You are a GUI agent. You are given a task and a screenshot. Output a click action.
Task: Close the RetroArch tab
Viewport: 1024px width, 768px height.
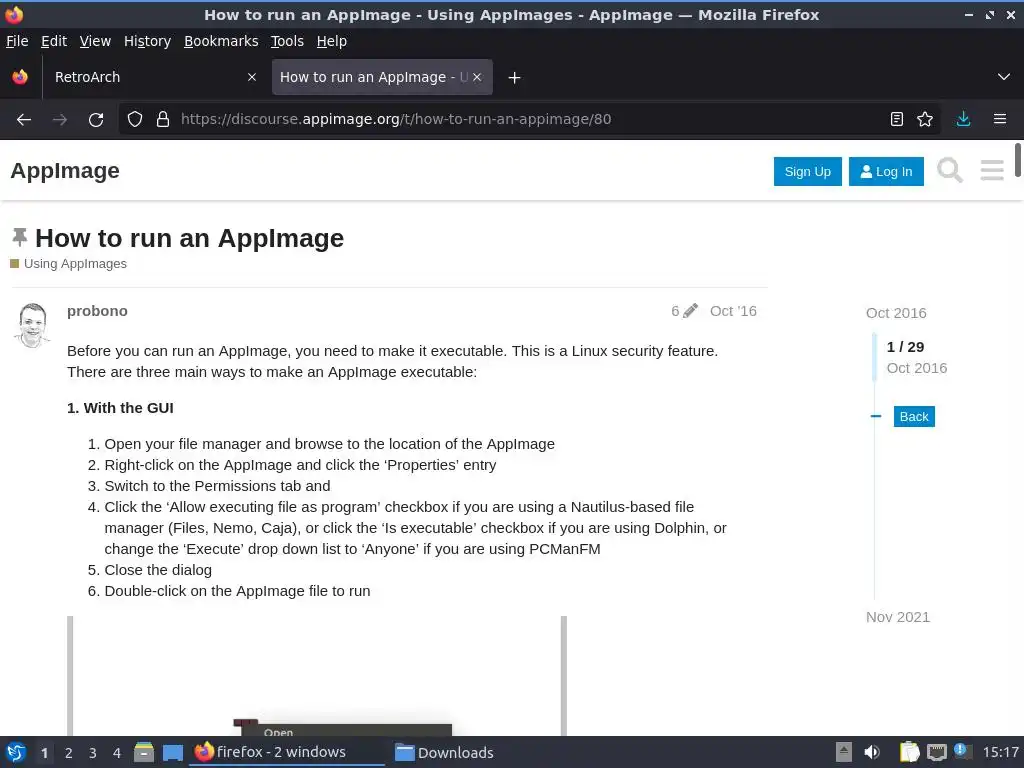point(252,77)
